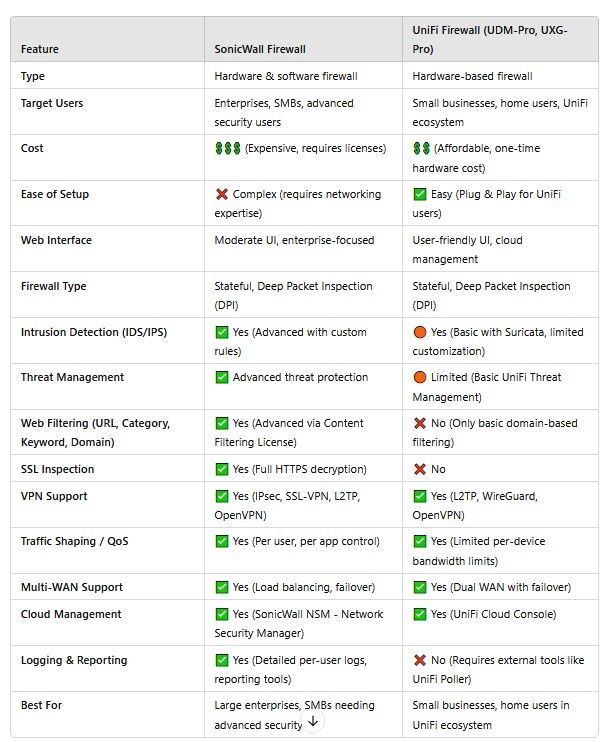Click the green checkmark in UniFi VPN Support cell

pos(420,496)
